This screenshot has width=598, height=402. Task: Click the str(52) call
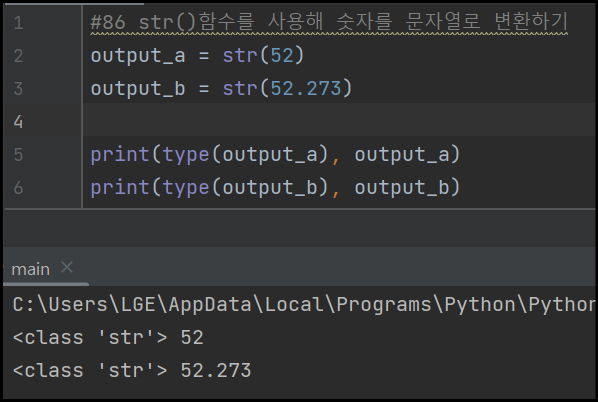[x=263, y=56]
